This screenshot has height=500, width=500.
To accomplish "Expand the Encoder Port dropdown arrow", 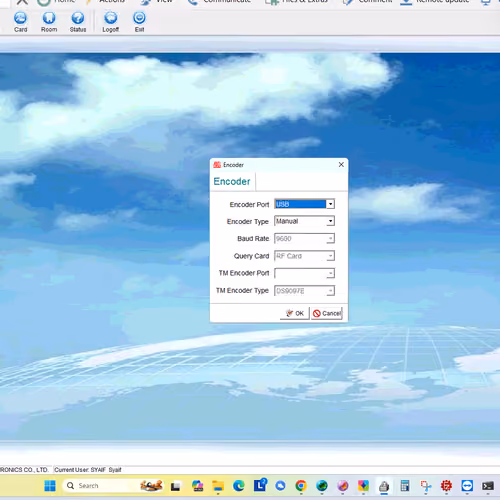I will coord(330,204).
